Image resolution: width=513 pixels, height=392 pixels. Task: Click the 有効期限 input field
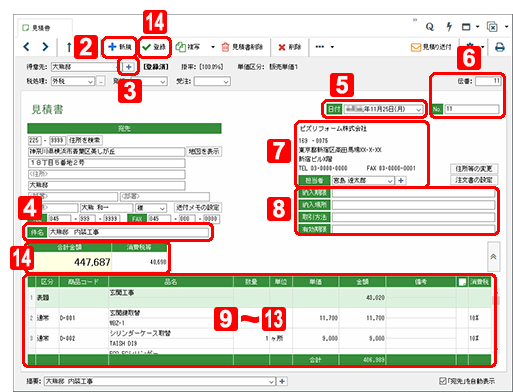pyautogui.click(x=413, y=229)
